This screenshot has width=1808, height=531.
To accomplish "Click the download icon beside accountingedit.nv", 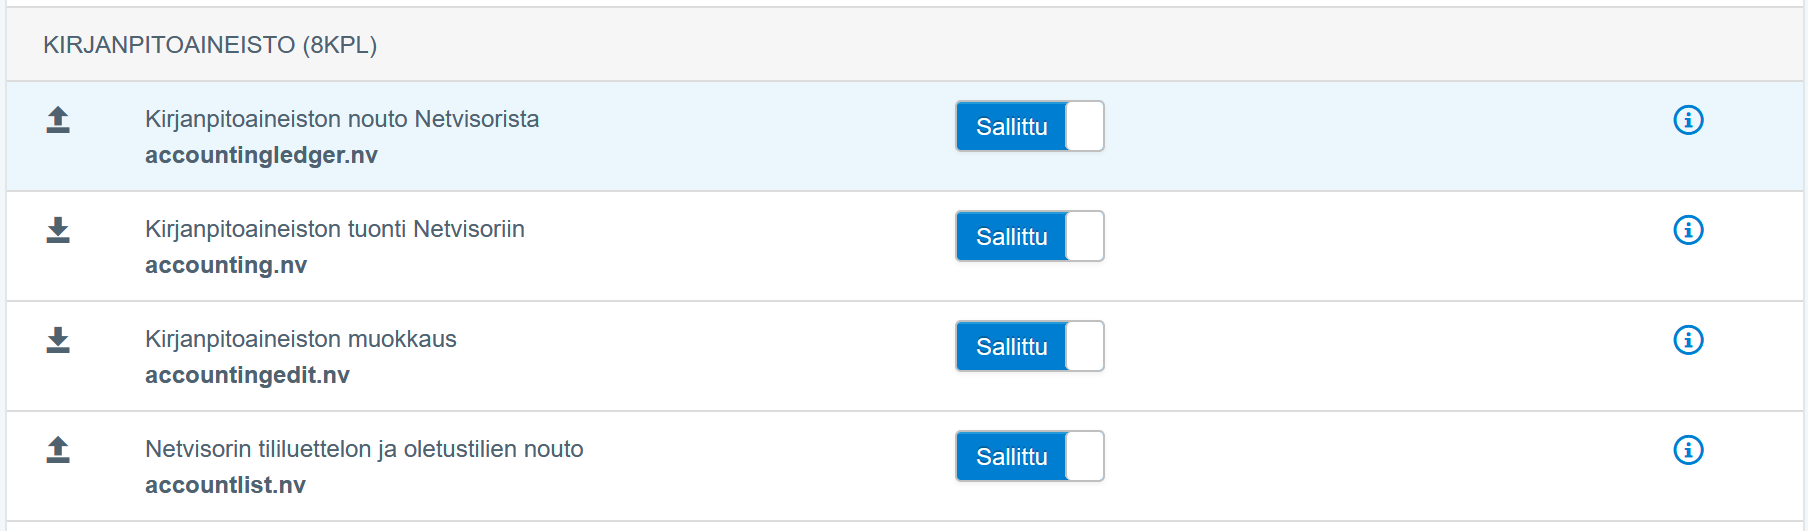I will click(58, 340).
